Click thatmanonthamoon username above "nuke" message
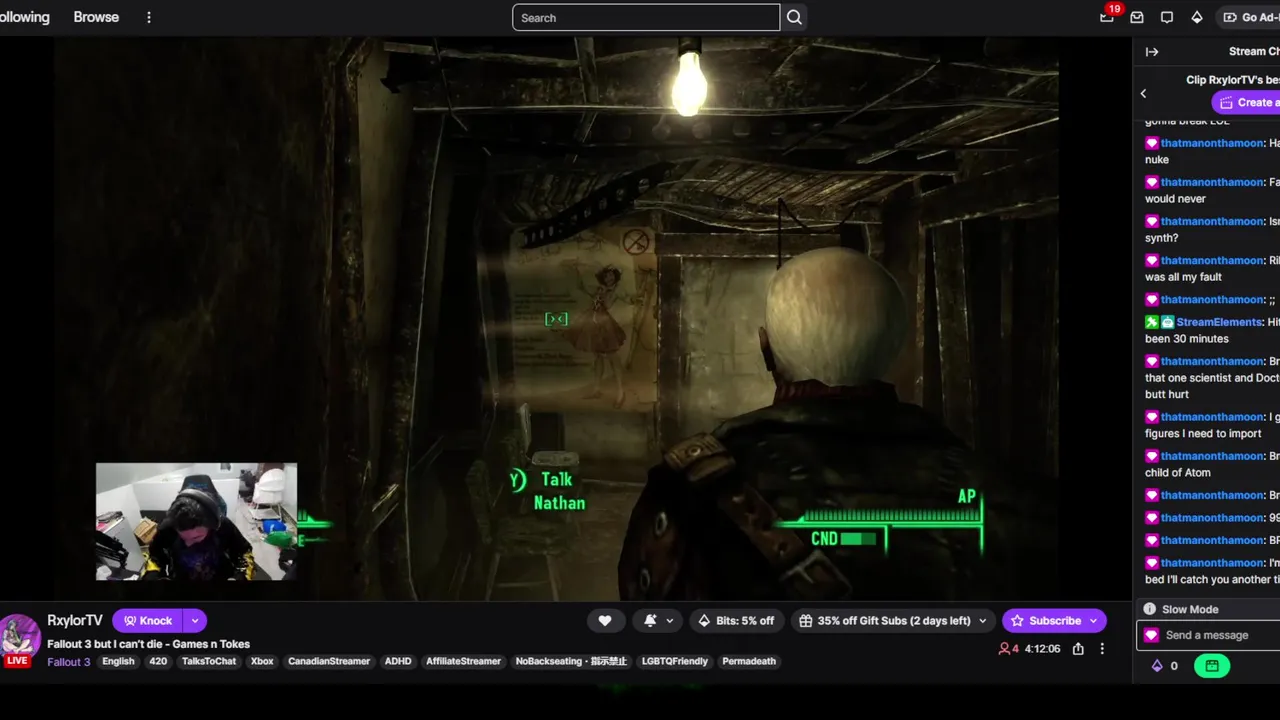The image size is (1280, 720). tap(1212, 143)
